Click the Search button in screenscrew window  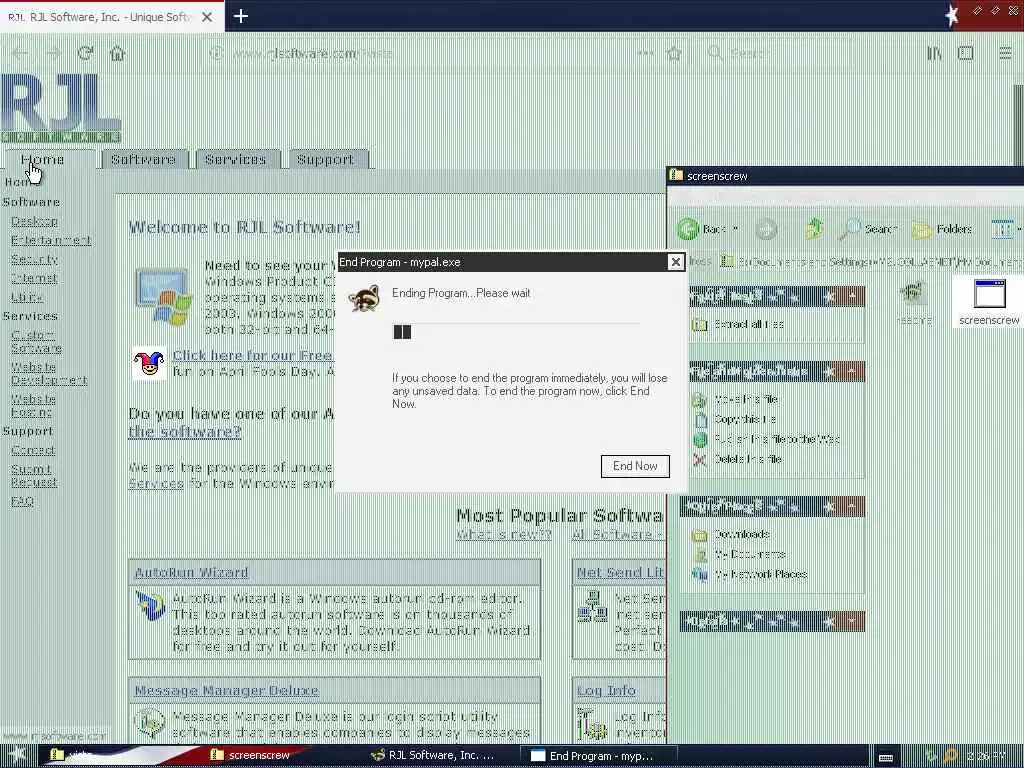(x=869, y=229)
